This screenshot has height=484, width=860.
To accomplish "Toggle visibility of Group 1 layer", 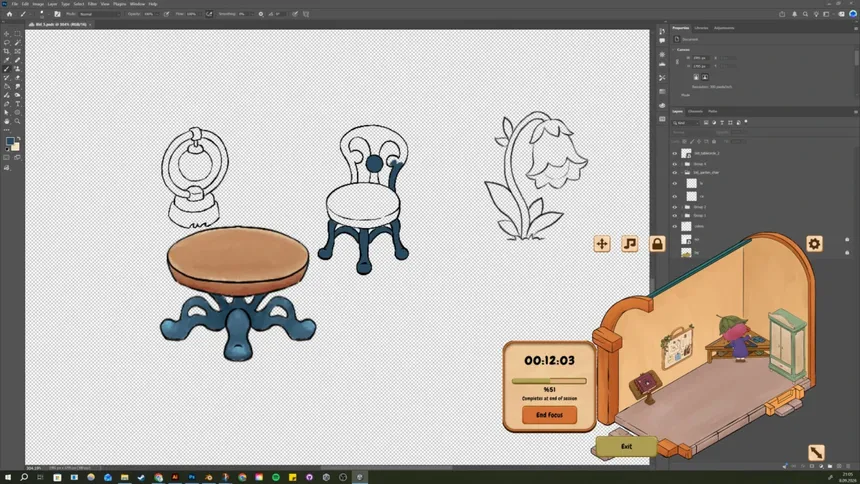I will pyautogui.click(x=675, y=216).
